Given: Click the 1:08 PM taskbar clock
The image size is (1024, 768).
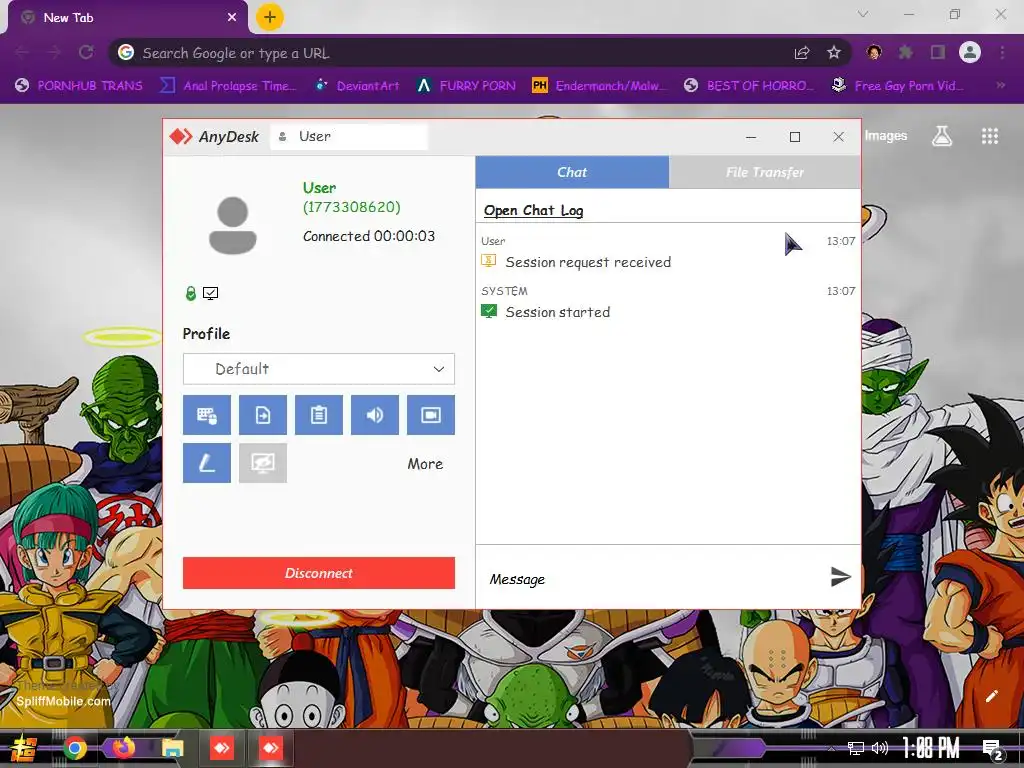Looking at the screenshot, I should (931, 748).
